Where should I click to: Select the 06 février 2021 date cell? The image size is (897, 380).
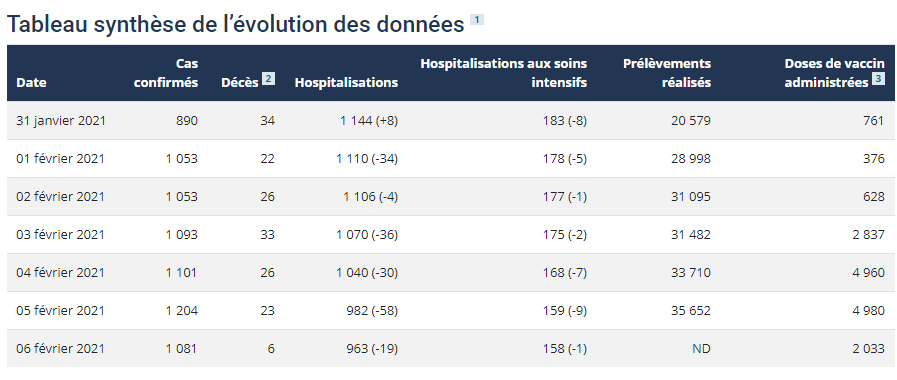tap(61, 349)
